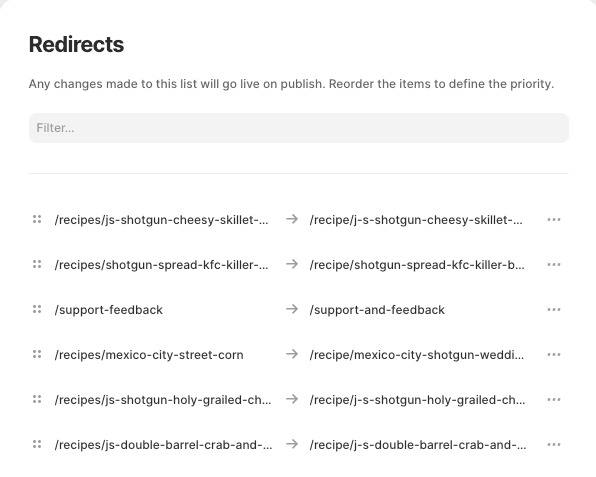Select drag handle beside /support-feedback
The image size is (596, 477).
(37, 309)
